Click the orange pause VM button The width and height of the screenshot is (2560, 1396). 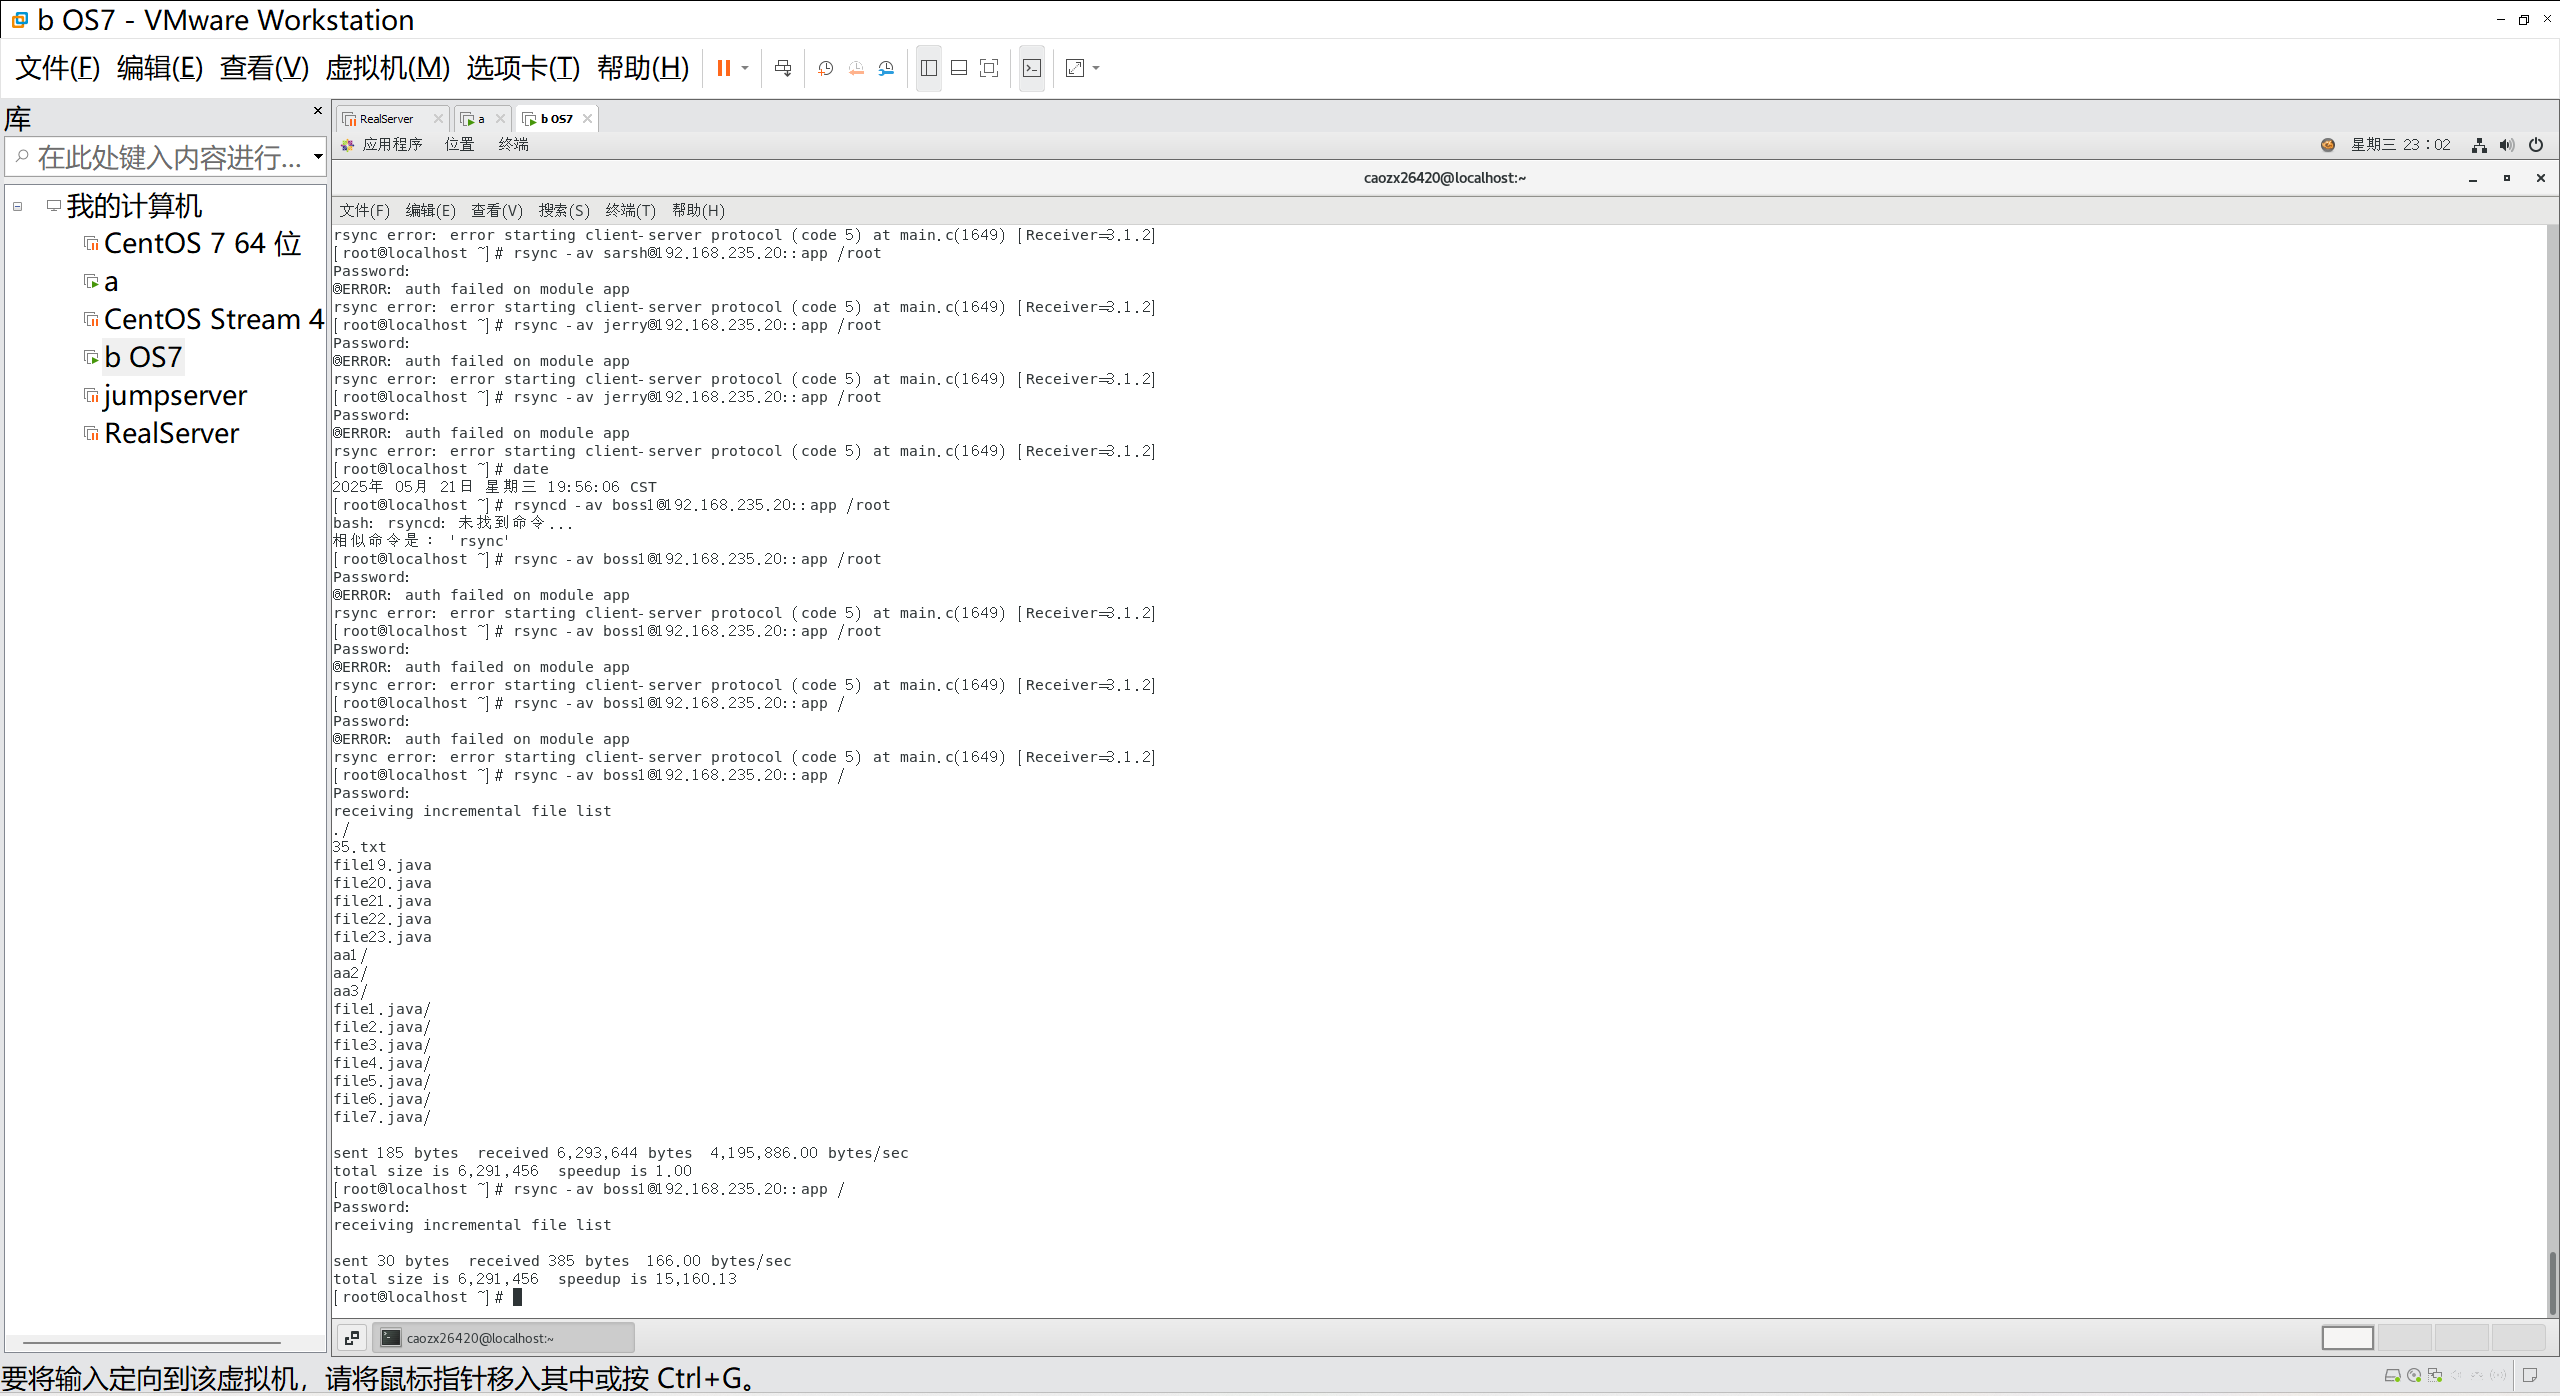723,68
